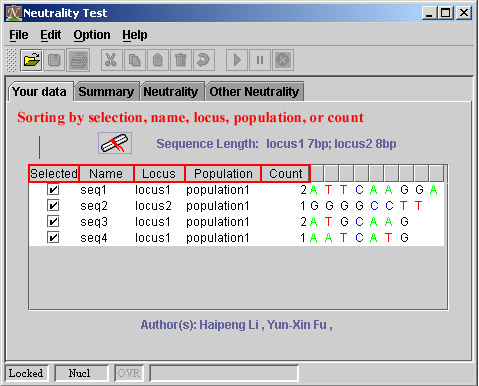Open the Option menu

pyautogui.click(x=92, y=35)
